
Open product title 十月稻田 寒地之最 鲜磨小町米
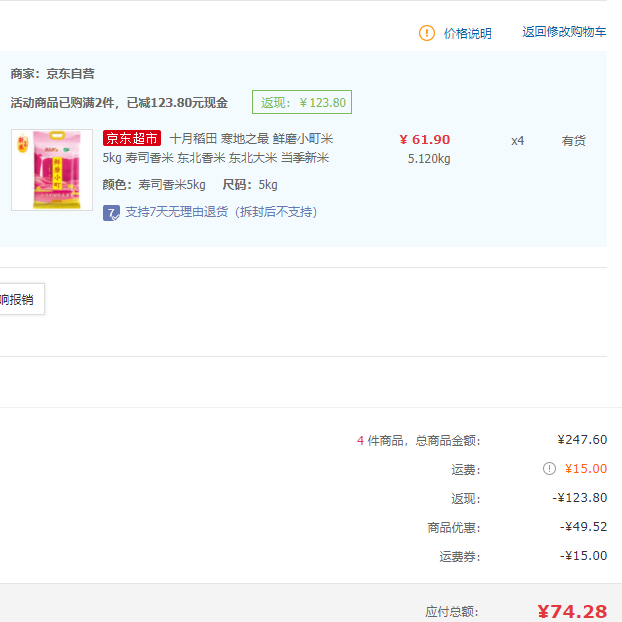point(251,139)
